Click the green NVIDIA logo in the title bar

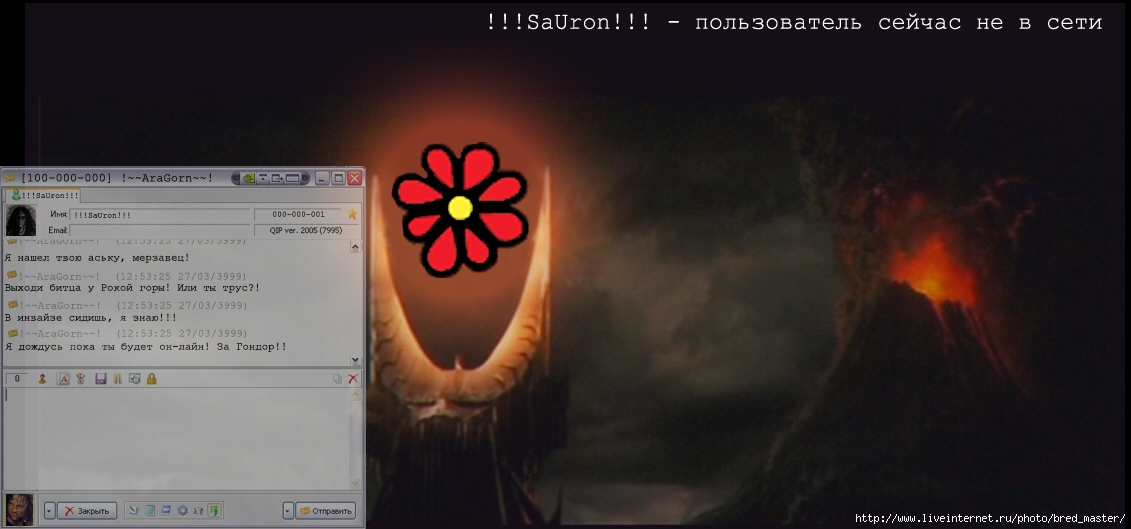click(x=249, y=178)
